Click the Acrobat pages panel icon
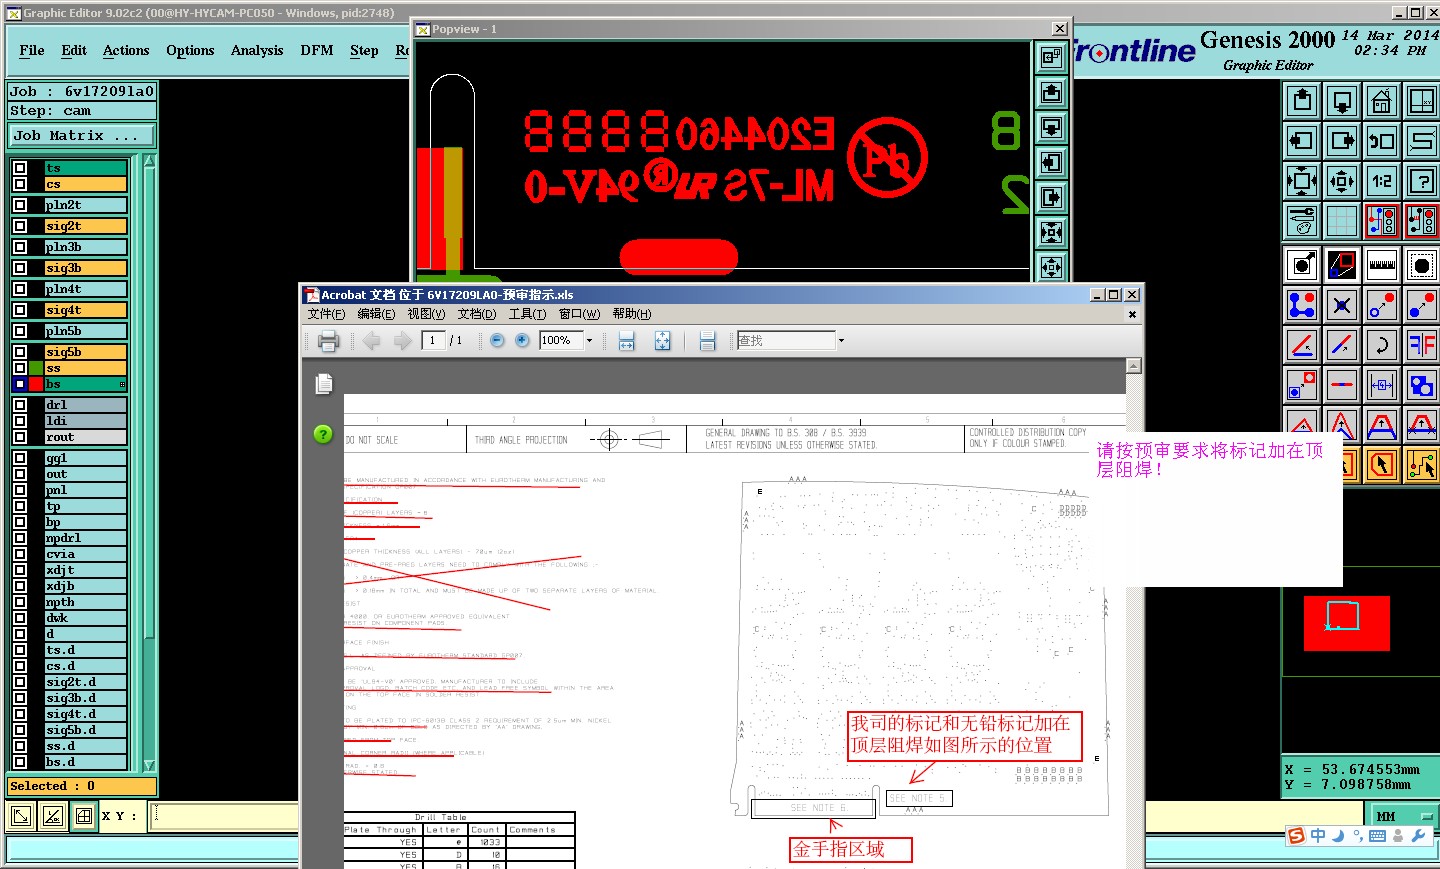Screen dimensions: 1440x869 coord(323,384)
